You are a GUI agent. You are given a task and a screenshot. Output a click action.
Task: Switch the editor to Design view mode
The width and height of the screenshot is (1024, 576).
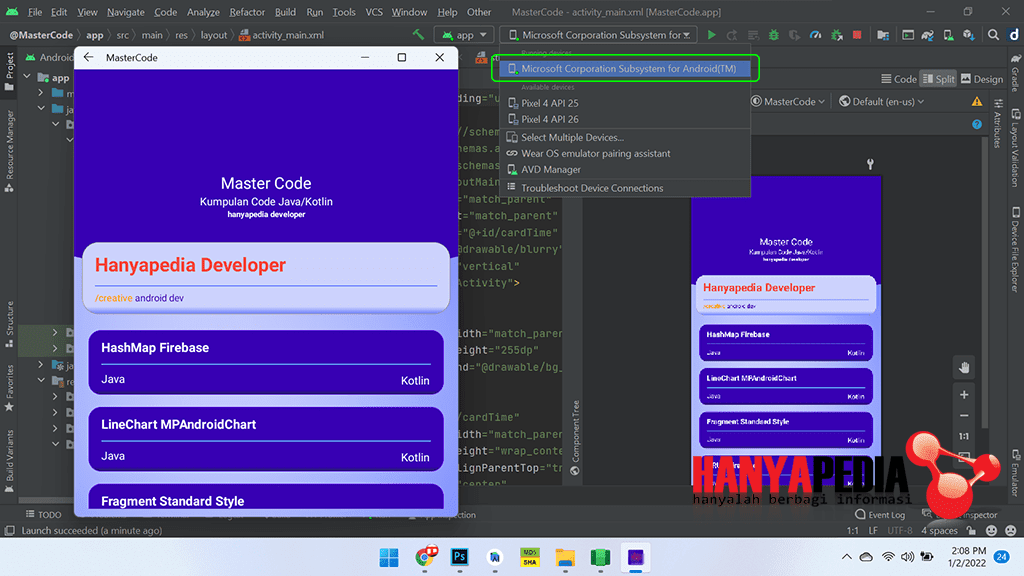[982, 78]
